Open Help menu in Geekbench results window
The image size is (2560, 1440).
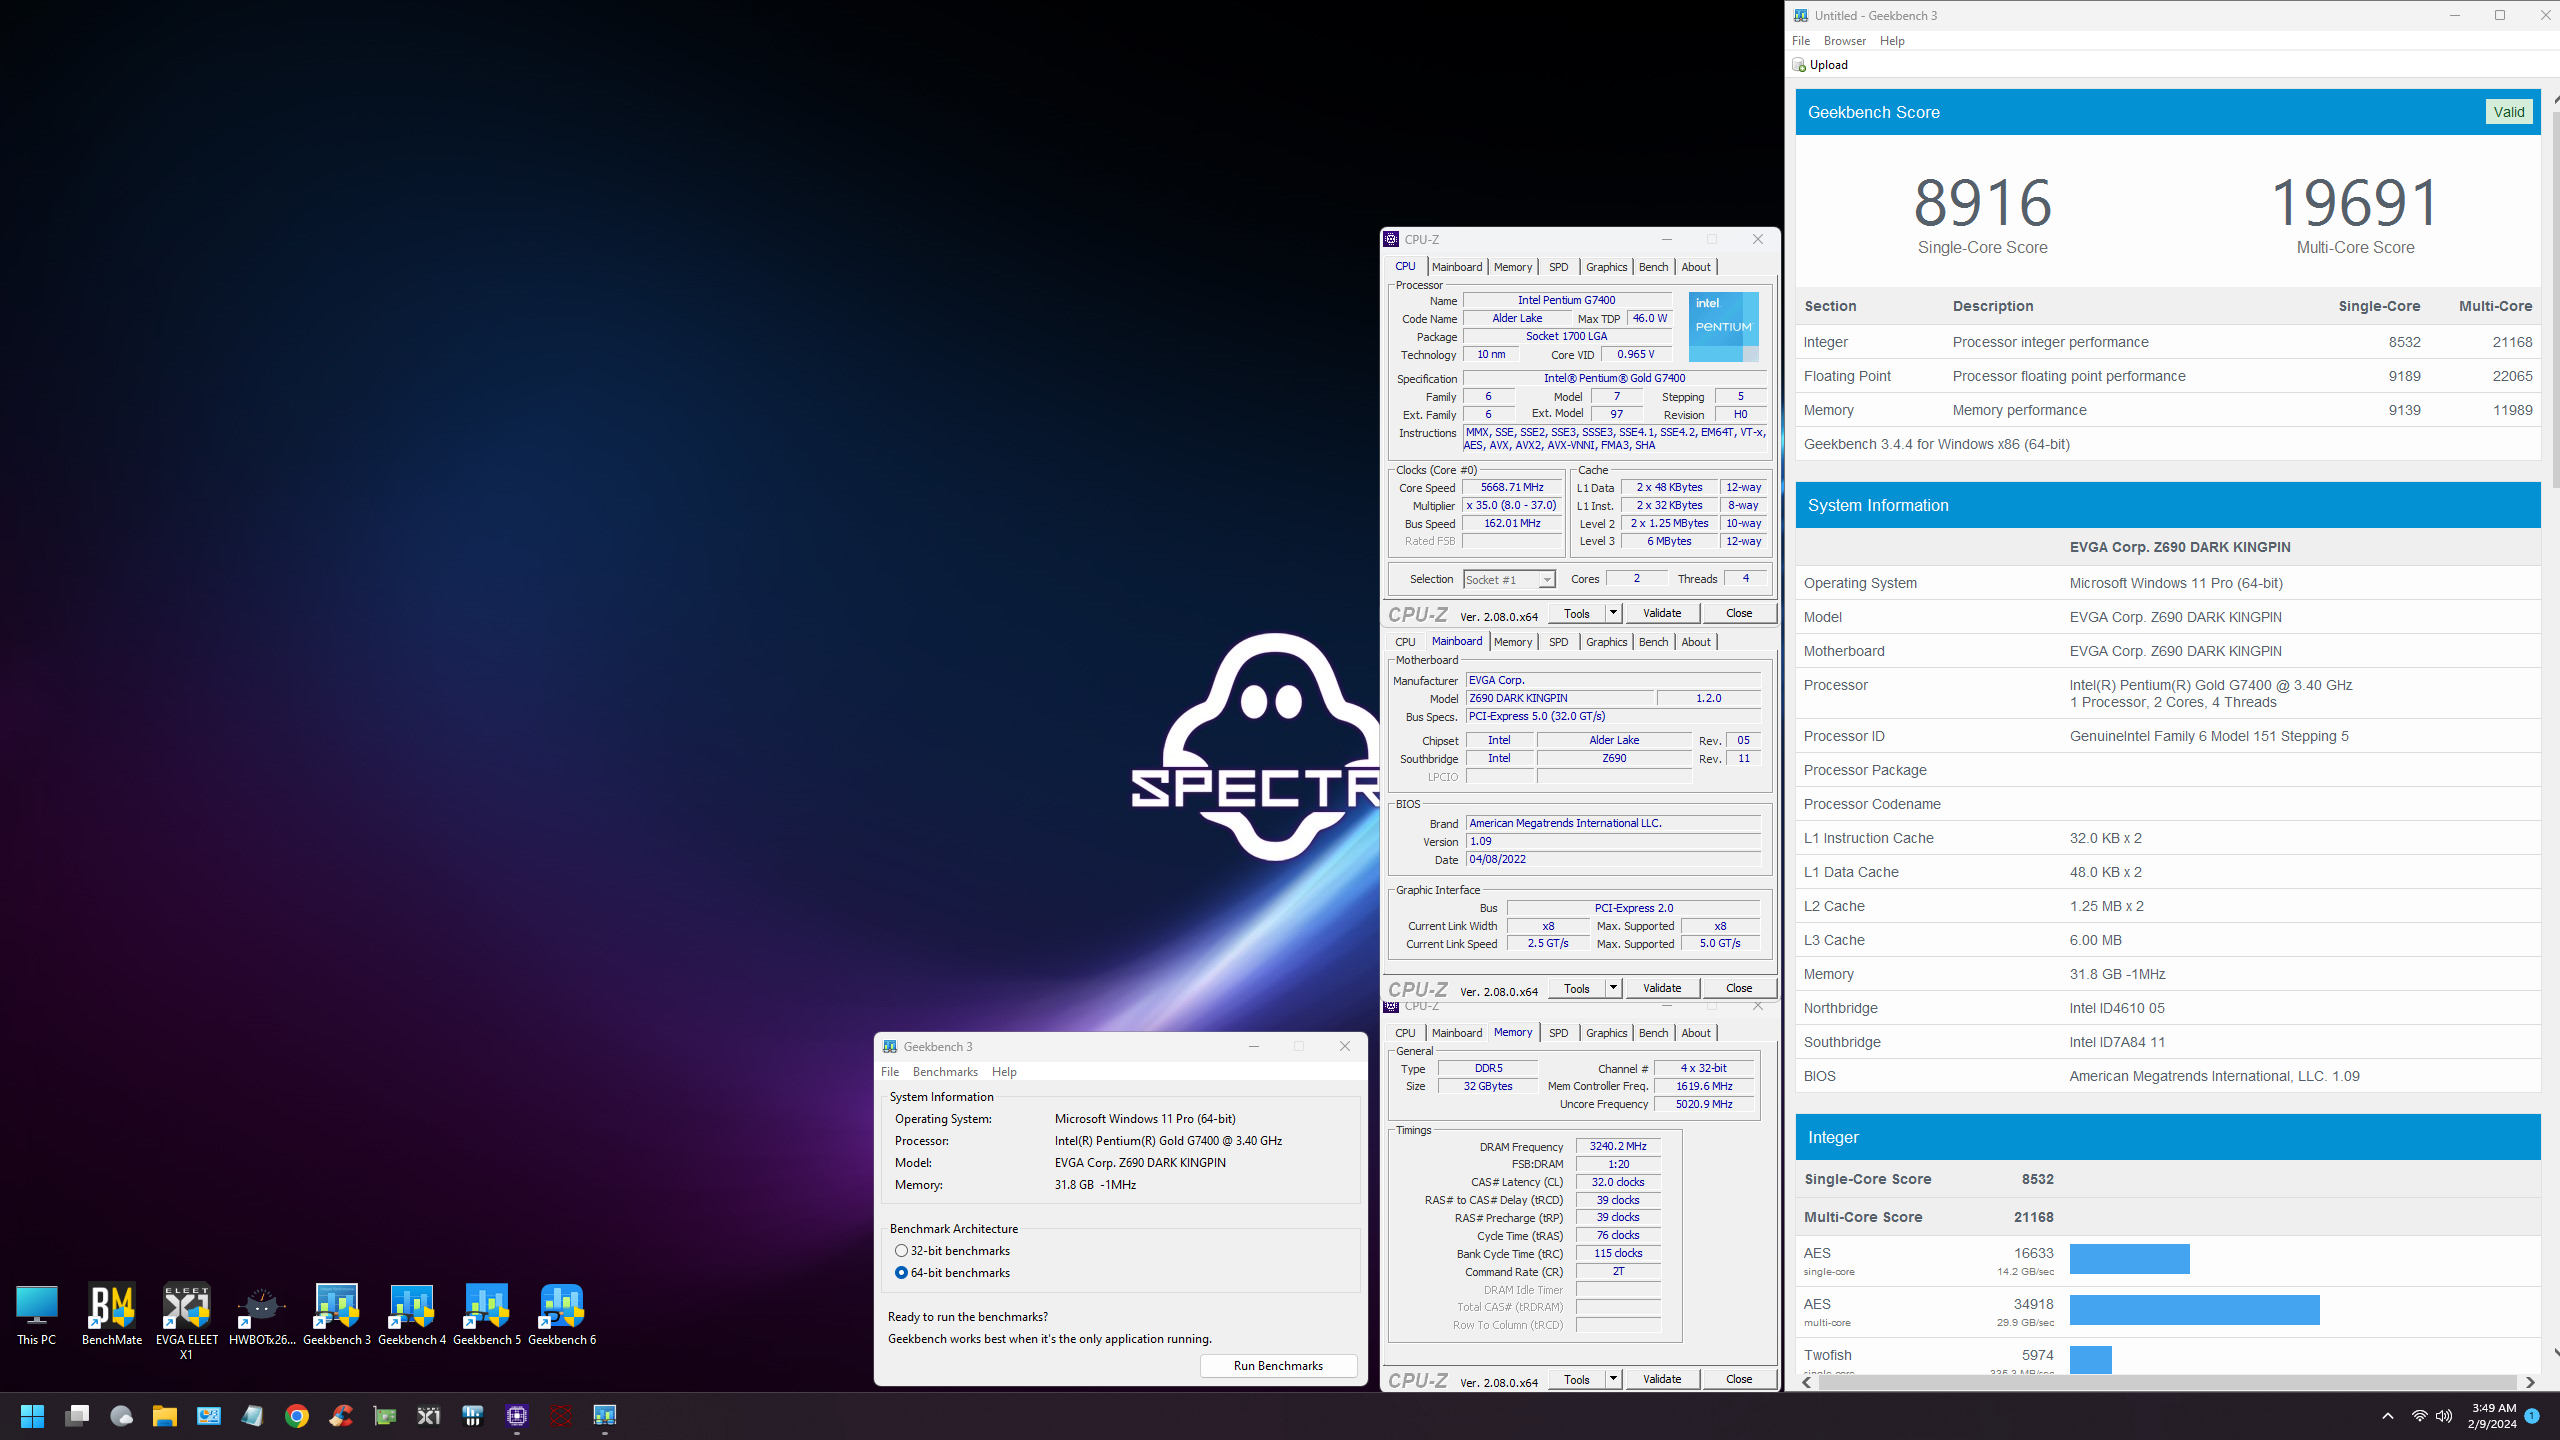tap(1892, 41)
